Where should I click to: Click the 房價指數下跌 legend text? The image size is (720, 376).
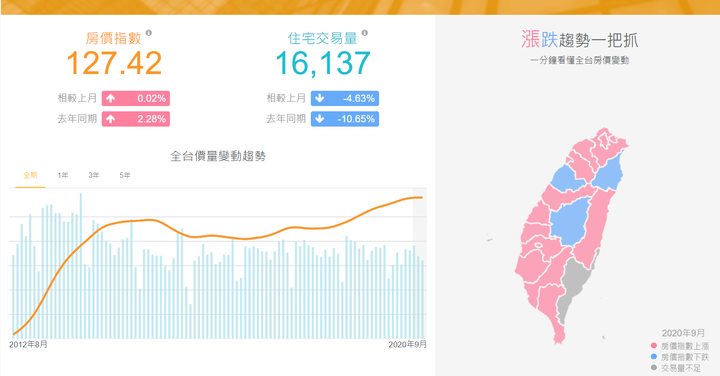click(x=685, y=357)
